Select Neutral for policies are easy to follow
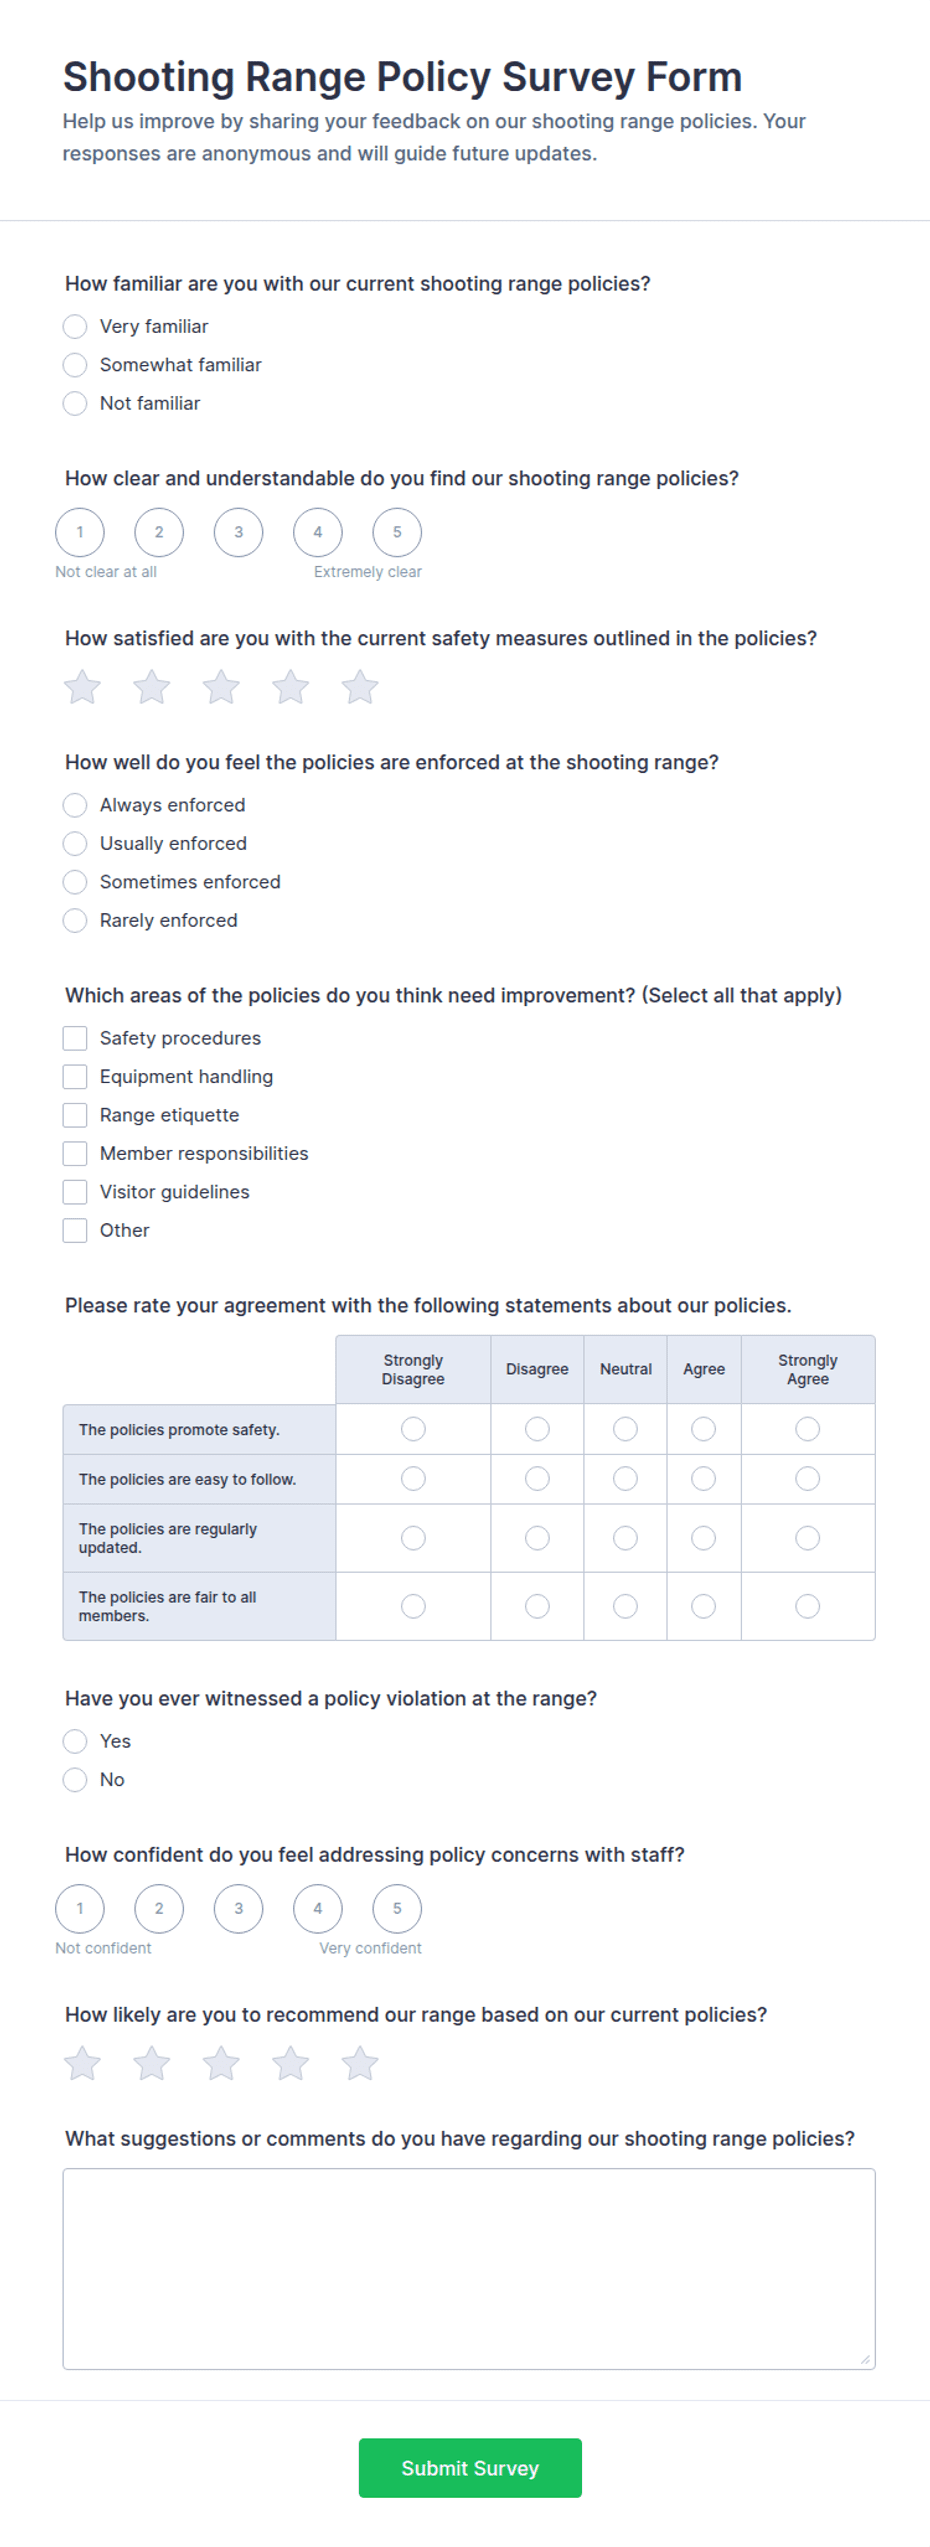The width and height of the screenshot is (930, 2547). click(x=626, y=1478)
